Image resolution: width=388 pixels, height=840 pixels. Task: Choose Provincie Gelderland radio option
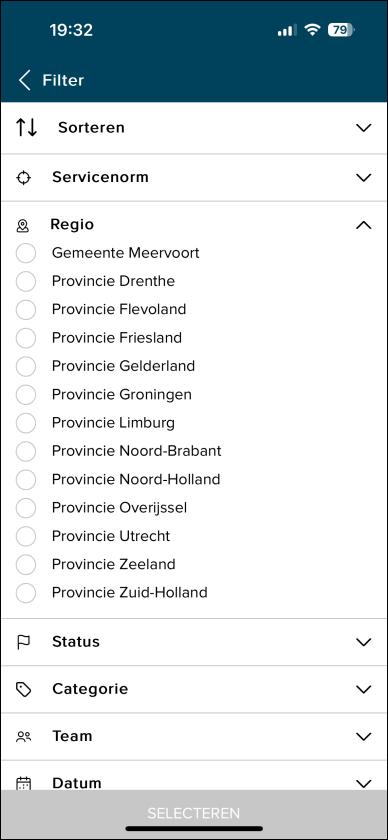point(26,366)
